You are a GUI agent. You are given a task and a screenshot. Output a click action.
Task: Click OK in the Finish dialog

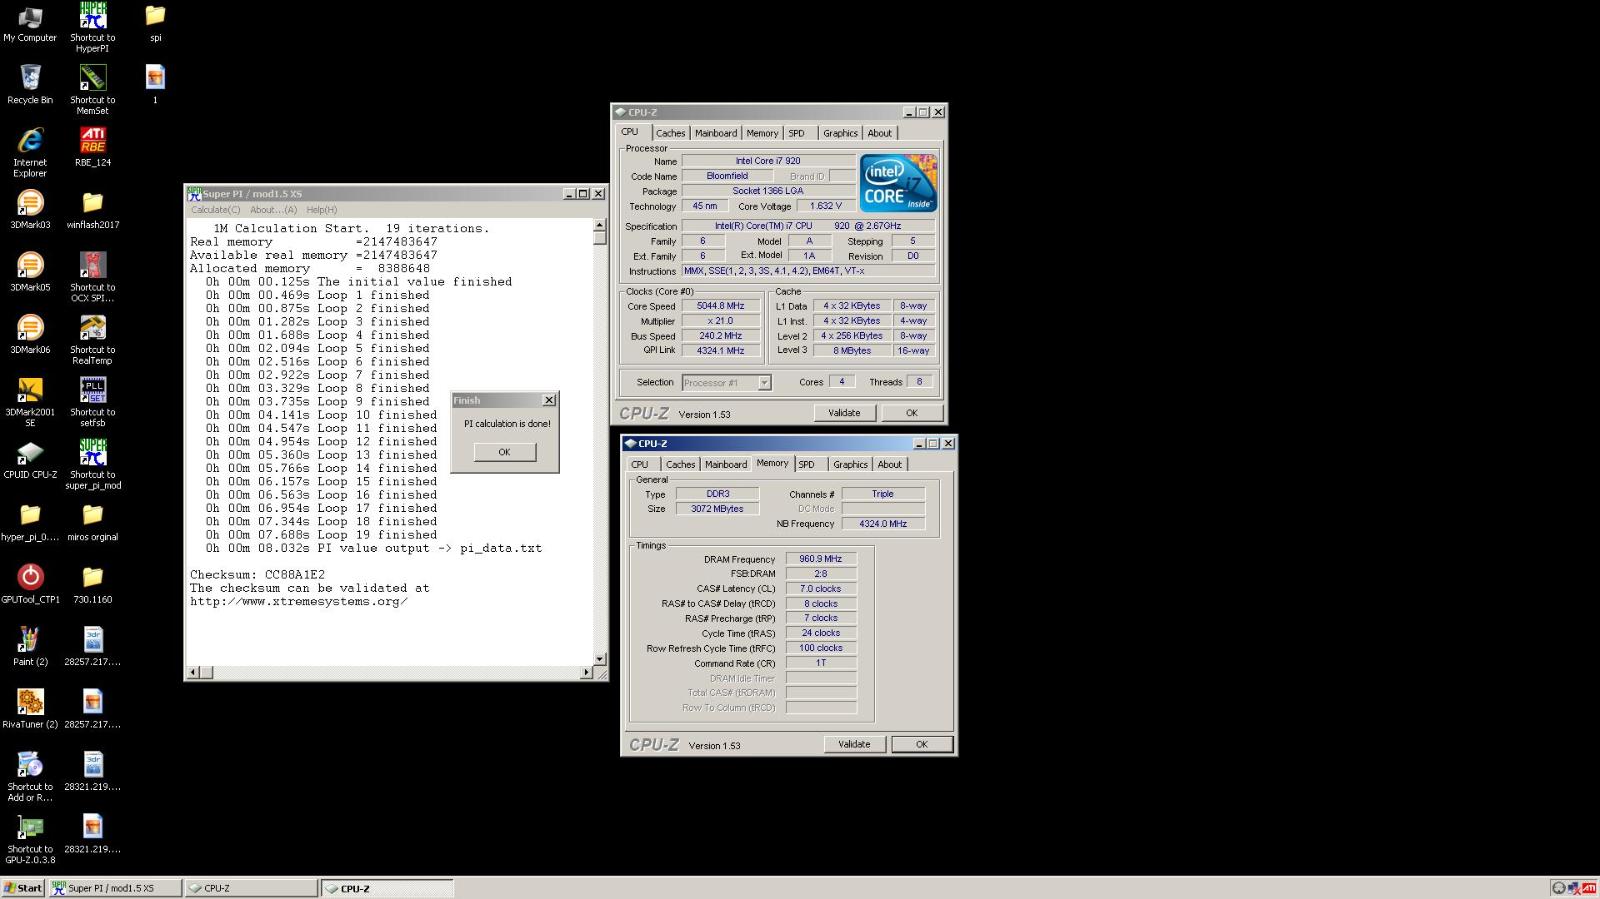(x=504, y=452)
